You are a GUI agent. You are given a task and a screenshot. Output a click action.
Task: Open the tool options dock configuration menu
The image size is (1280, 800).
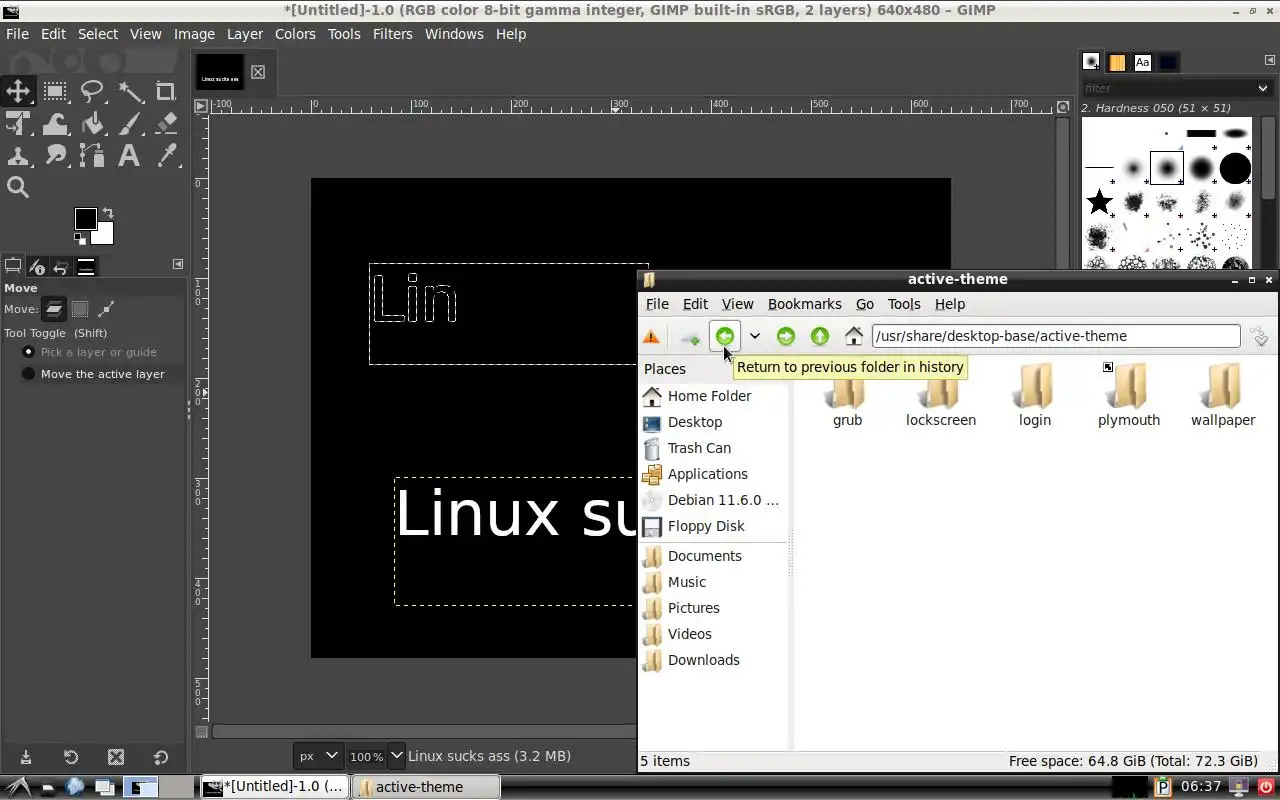click(x=178, y=264)
